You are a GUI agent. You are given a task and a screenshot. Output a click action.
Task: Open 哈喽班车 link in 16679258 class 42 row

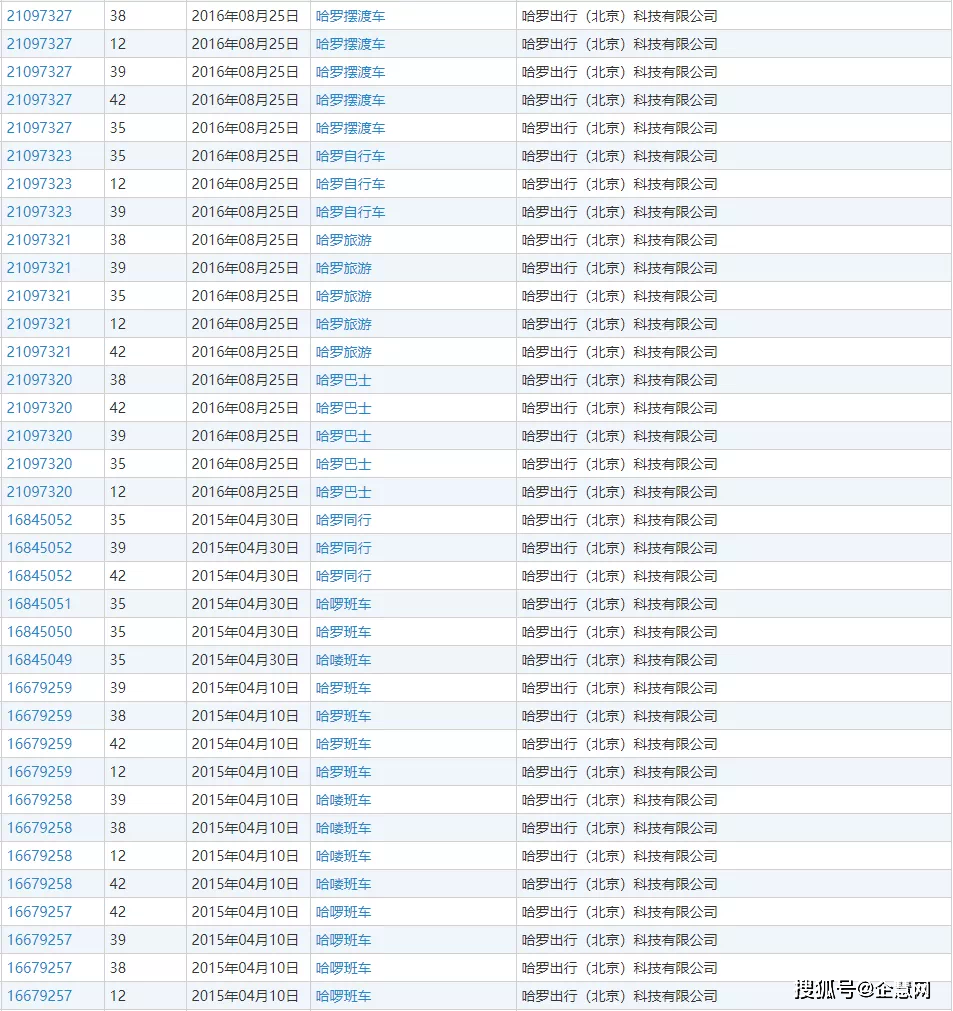tap(344, 885)
